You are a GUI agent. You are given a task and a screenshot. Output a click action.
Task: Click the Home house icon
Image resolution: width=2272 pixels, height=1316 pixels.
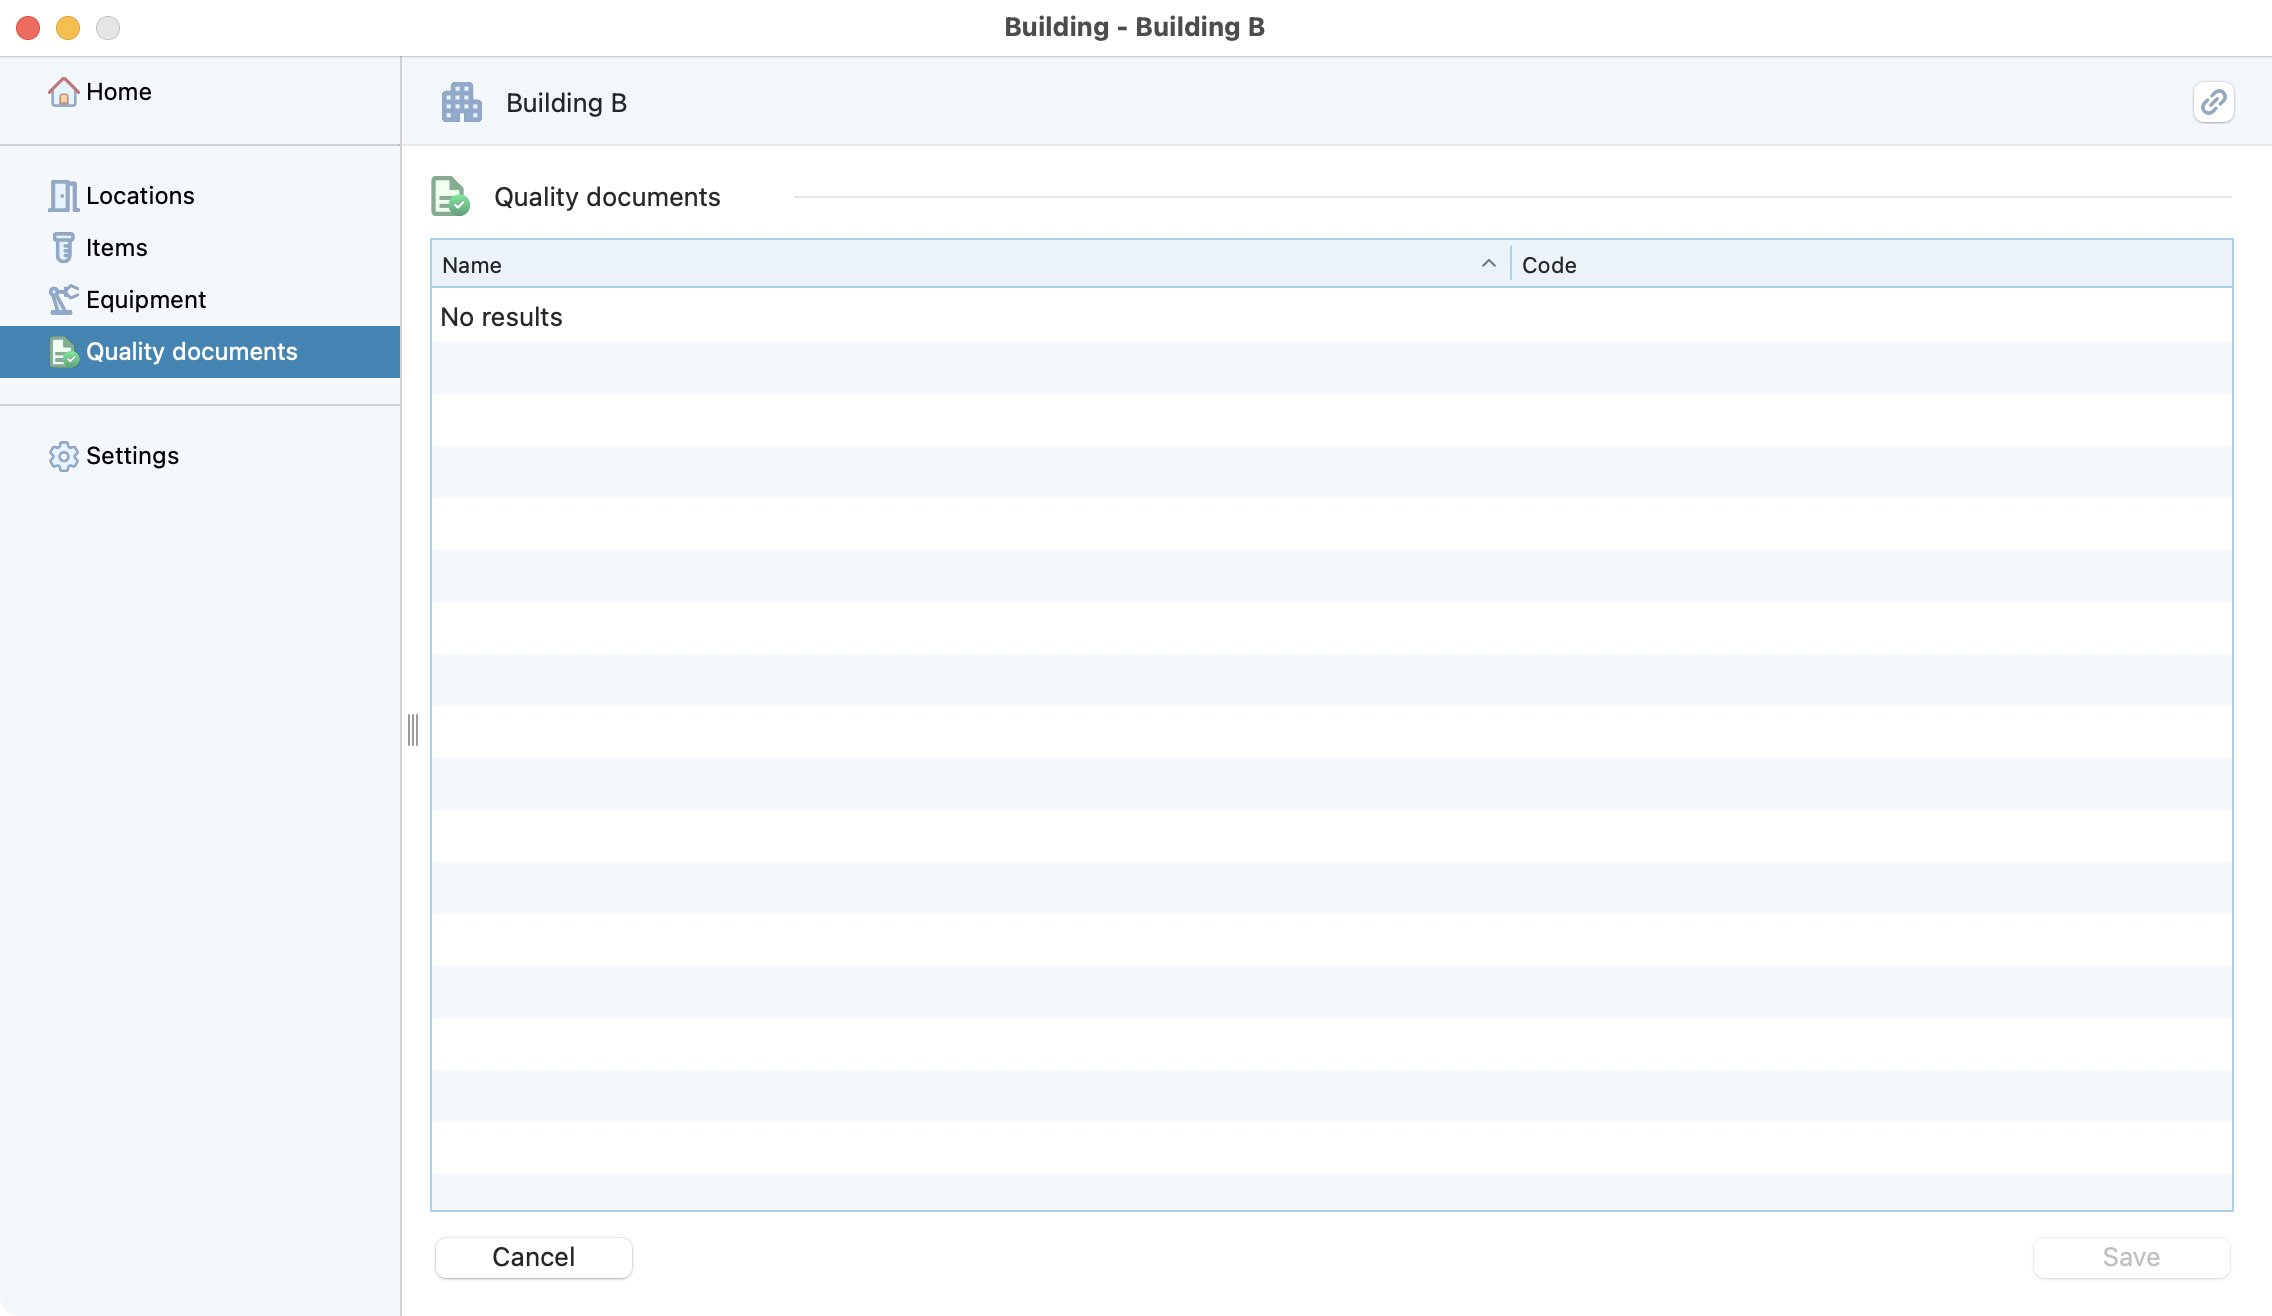tap(64, 92)
